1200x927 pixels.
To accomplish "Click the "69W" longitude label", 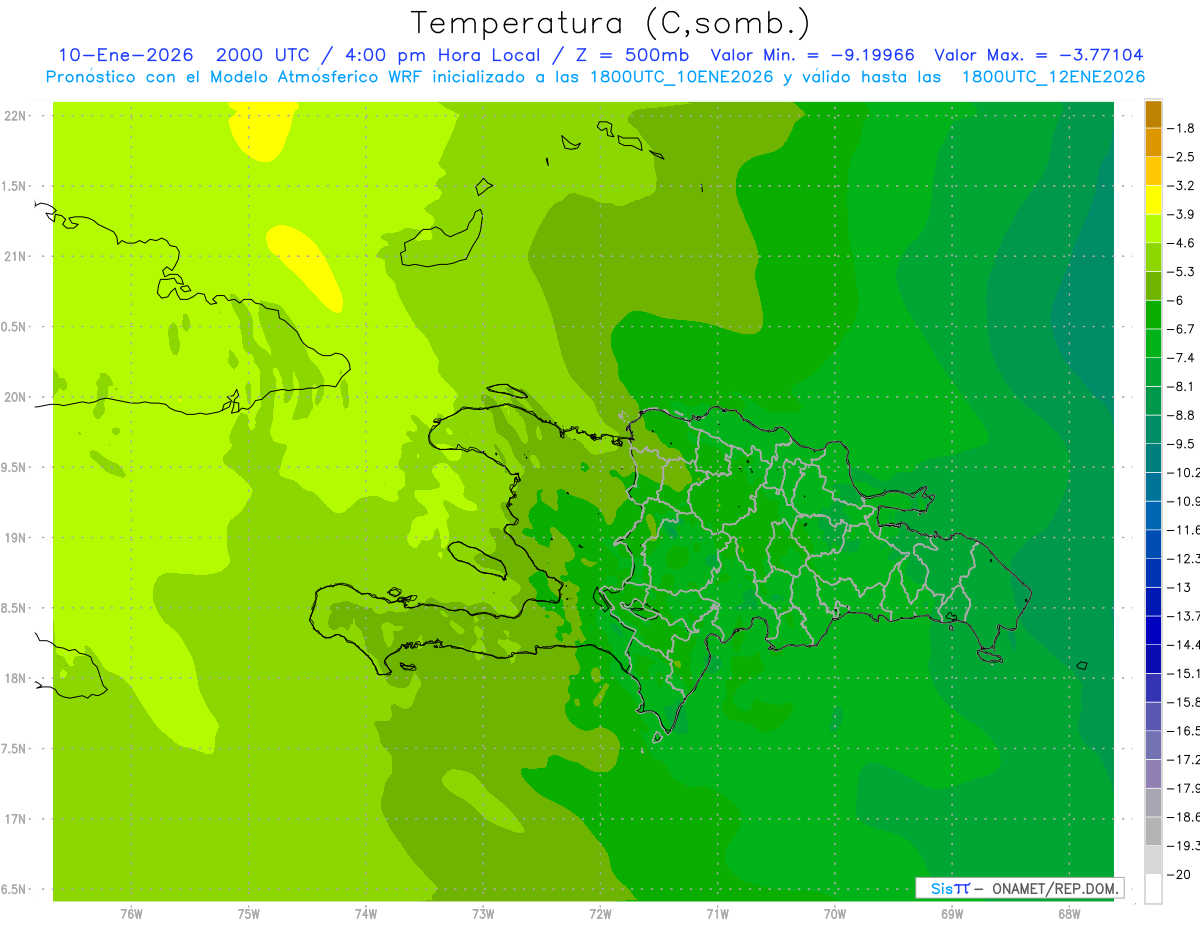I will coord(951,914).
